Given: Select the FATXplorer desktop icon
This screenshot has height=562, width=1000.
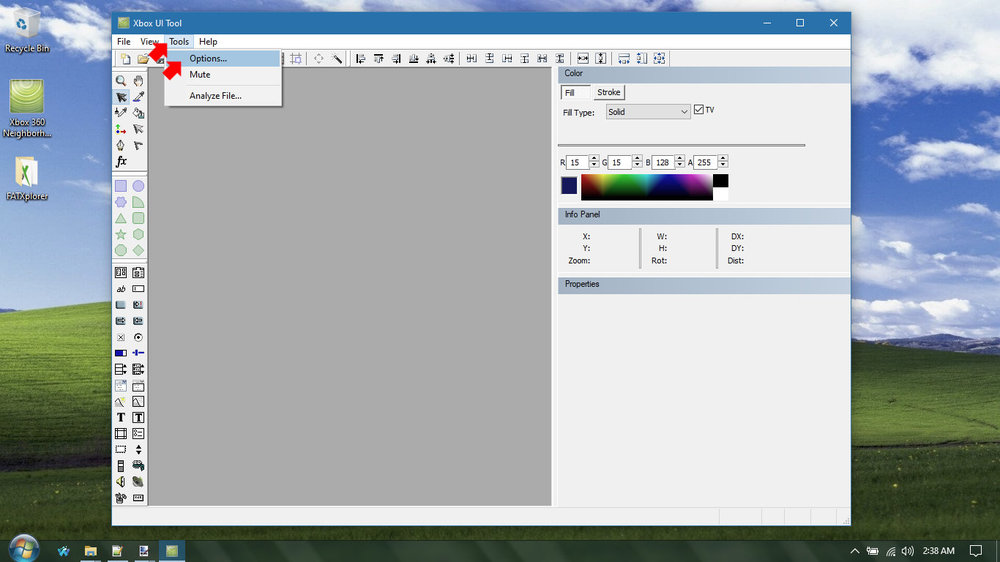Looking at the screenshot, I should click(27, 179).
